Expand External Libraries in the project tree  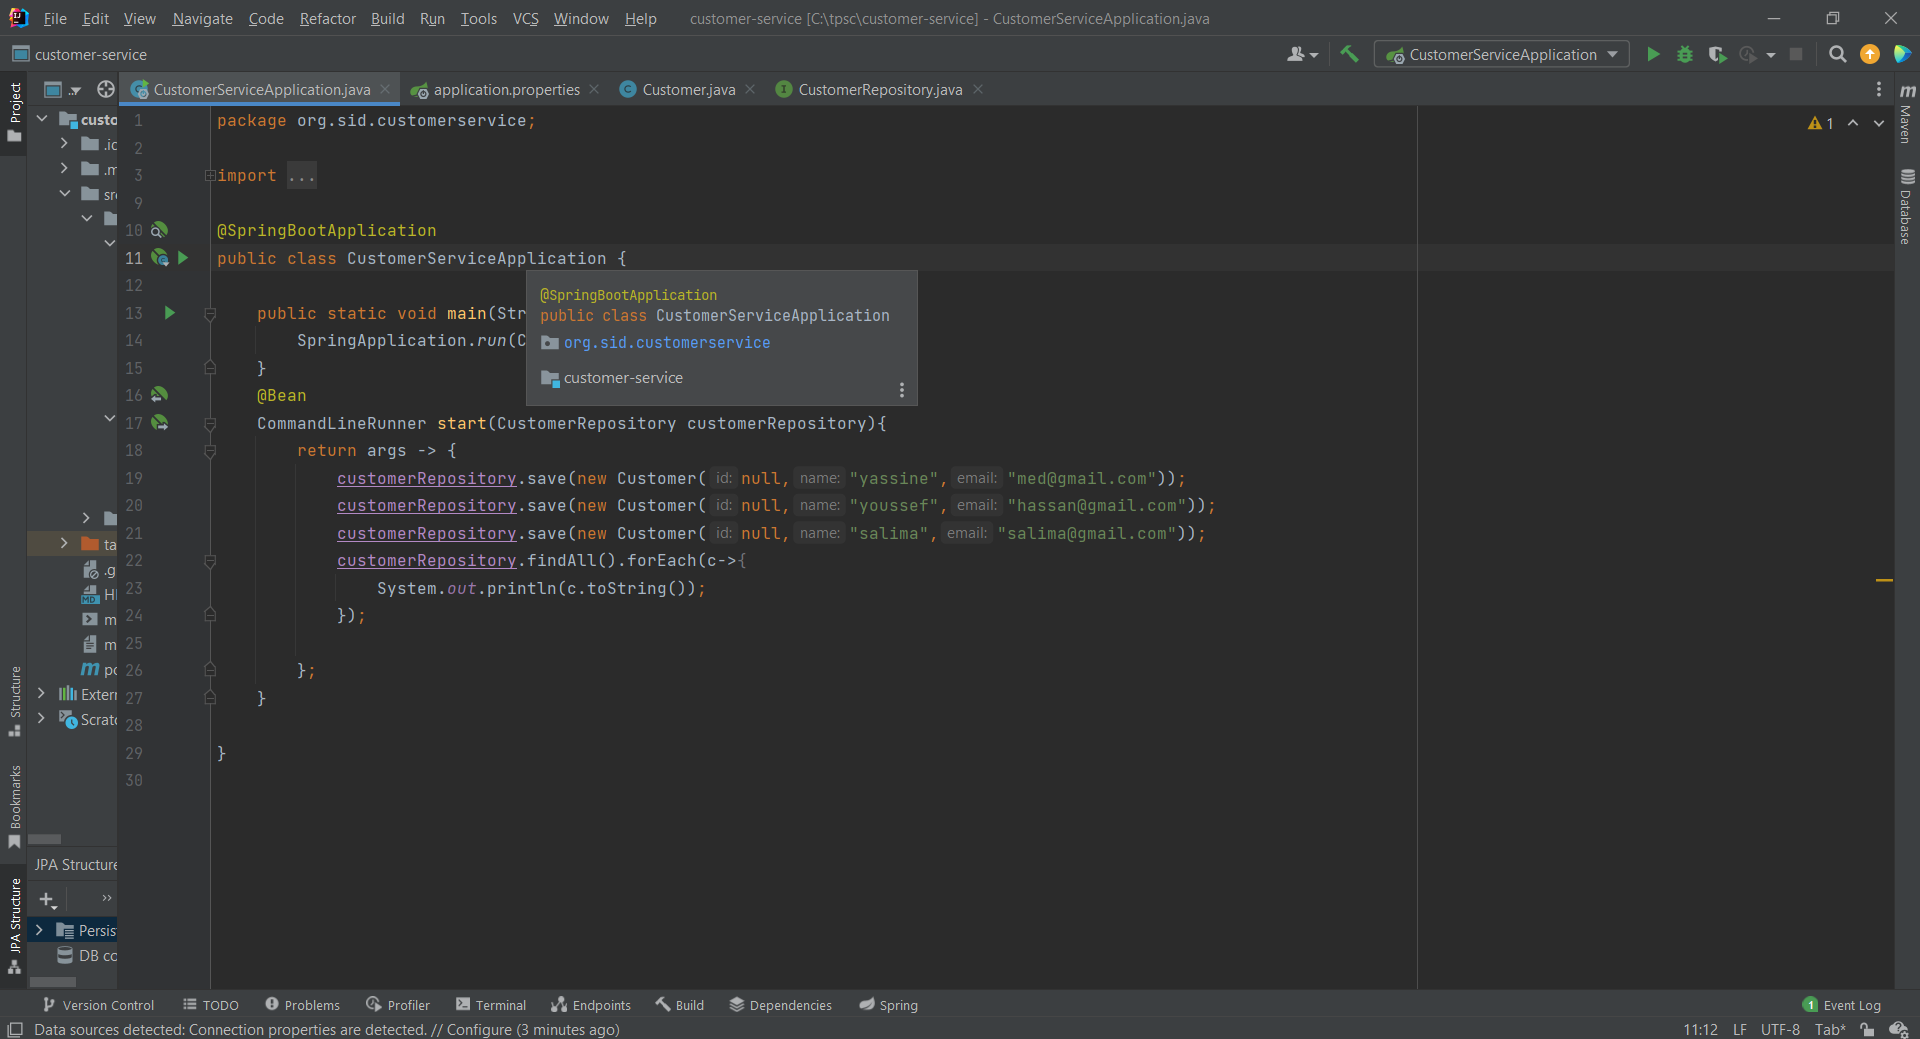41,693
